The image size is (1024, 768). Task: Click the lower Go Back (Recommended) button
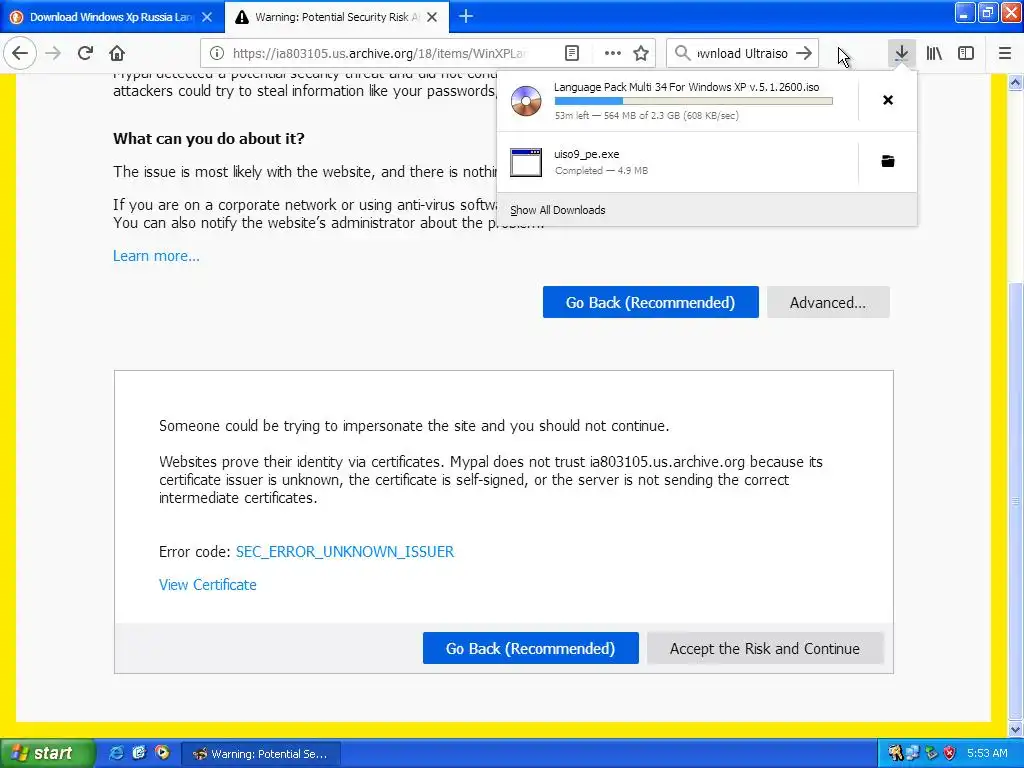[530, 648]
